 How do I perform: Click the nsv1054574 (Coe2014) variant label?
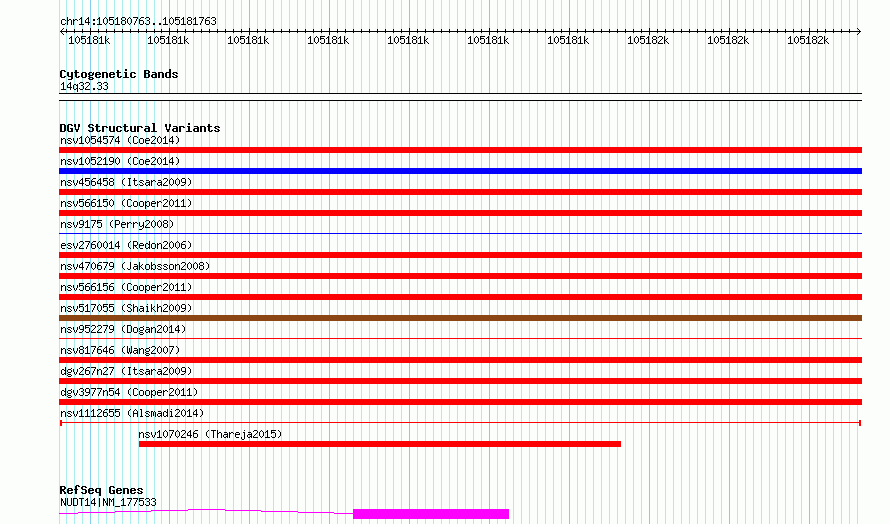point(120,140)
